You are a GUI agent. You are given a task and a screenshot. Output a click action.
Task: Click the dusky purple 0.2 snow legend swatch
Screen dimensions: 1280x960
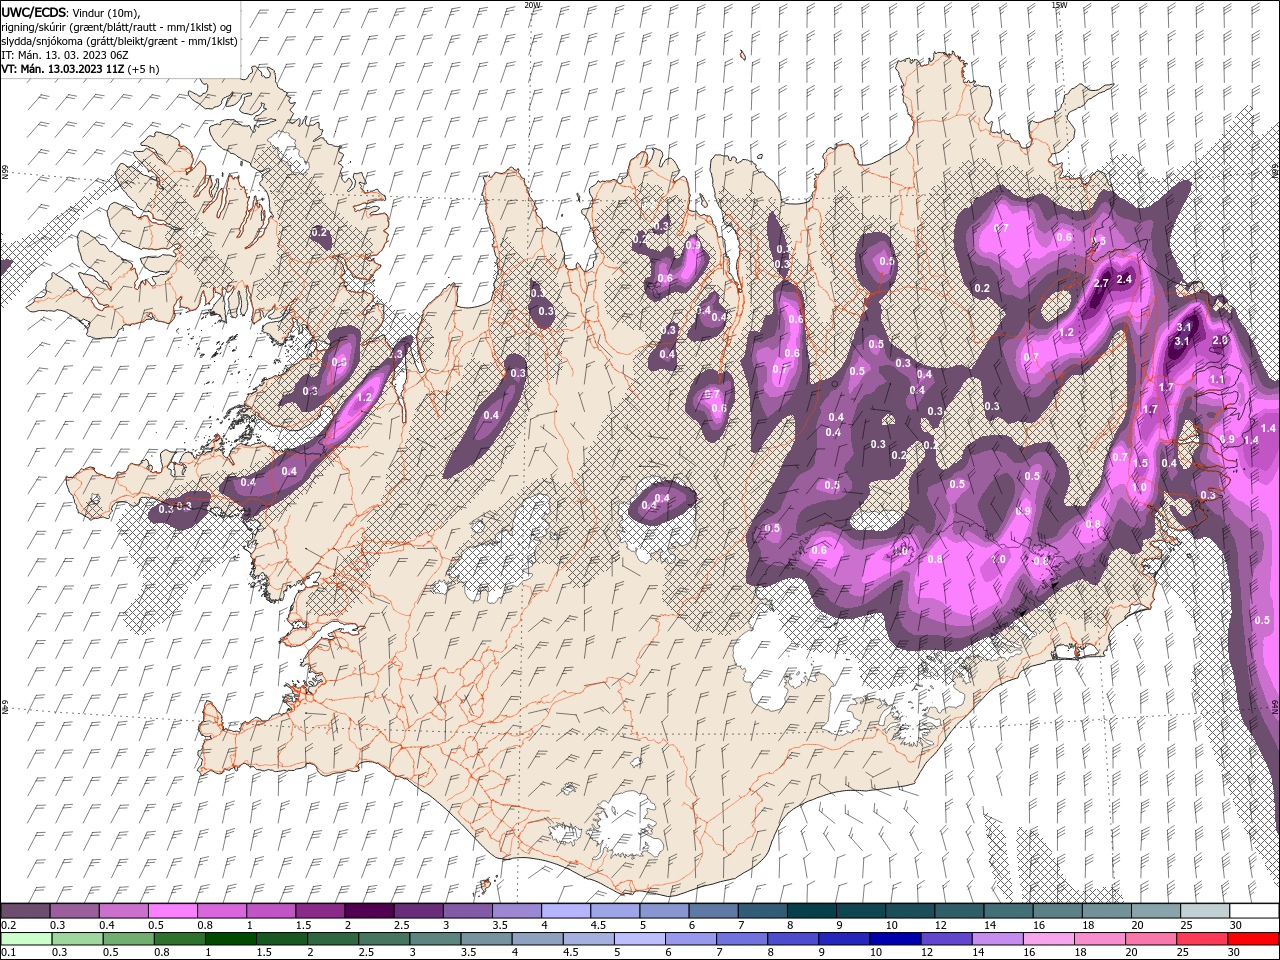pyautogui.click(x=25, y=911)
